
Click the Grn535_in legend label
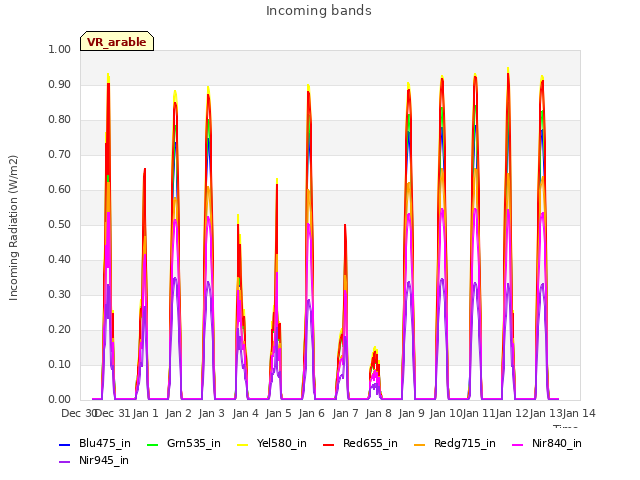(194, 443)
